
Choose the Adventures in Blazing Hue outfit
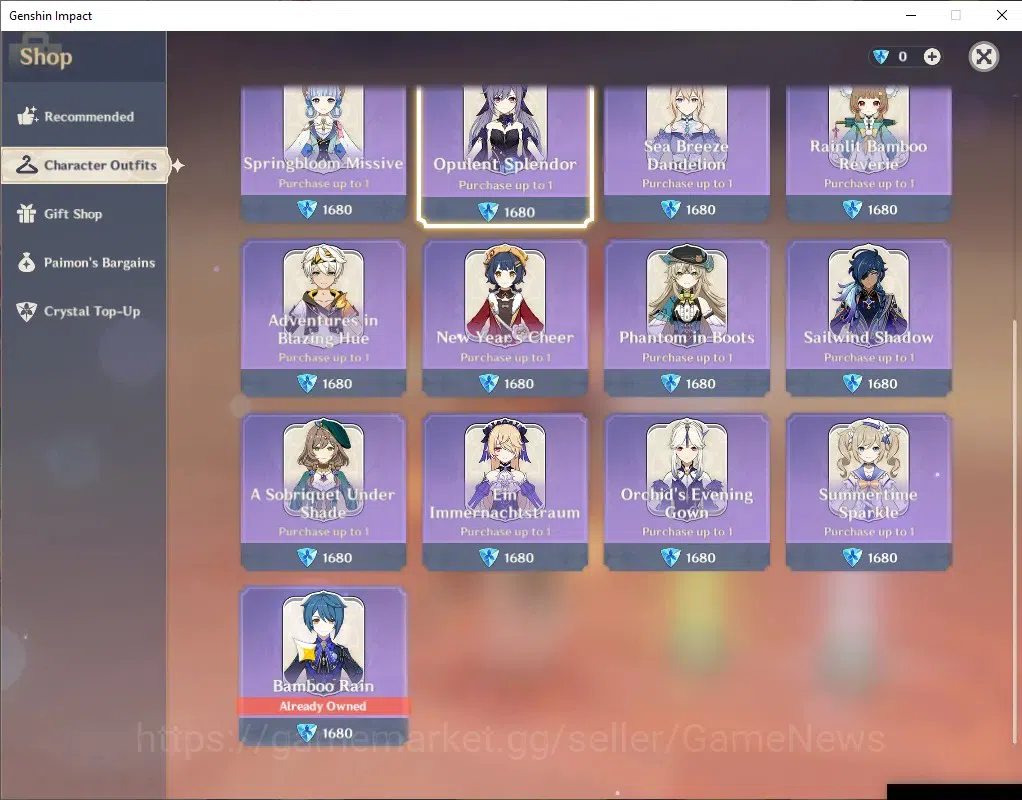click(323, 318)
